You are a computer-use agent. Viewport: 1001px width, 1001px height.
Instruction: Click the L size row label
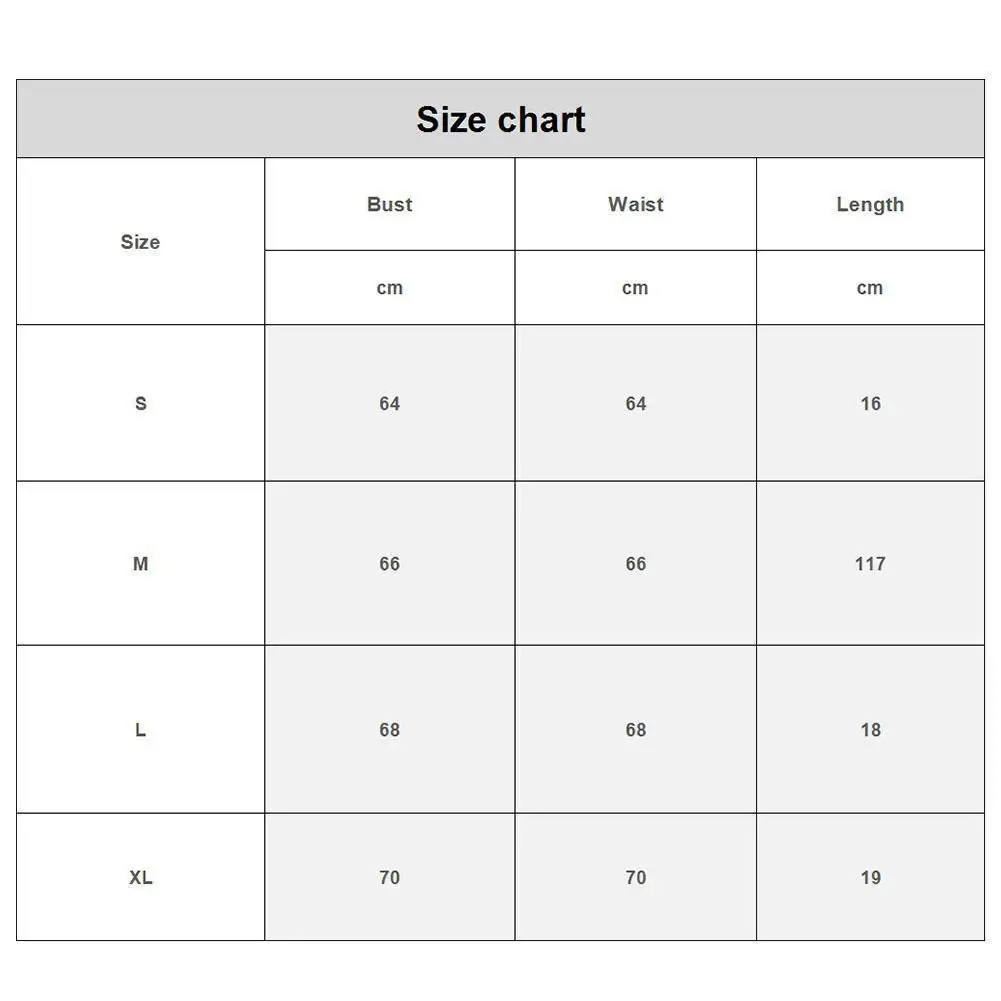(x=140, y=730)
